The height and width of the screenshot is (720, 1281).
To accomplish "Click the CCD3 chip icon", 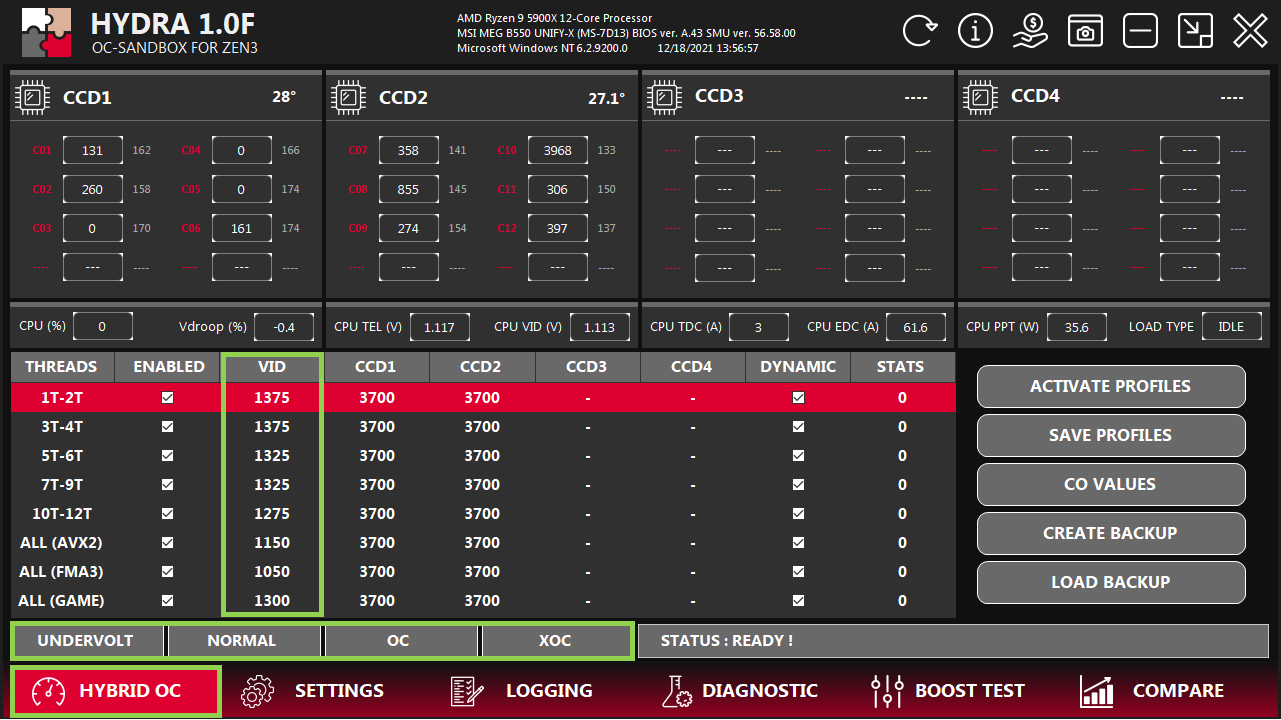I will [665, 98].
